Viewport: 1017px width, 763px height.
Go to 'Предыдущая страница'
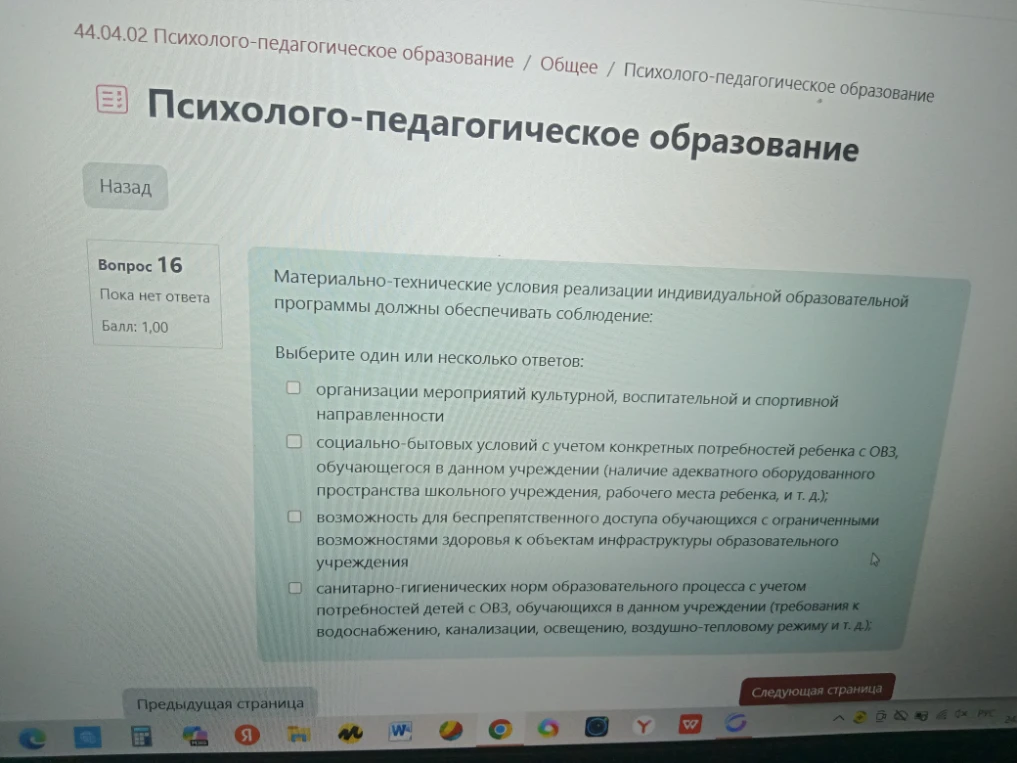click(x=220, y=703)
